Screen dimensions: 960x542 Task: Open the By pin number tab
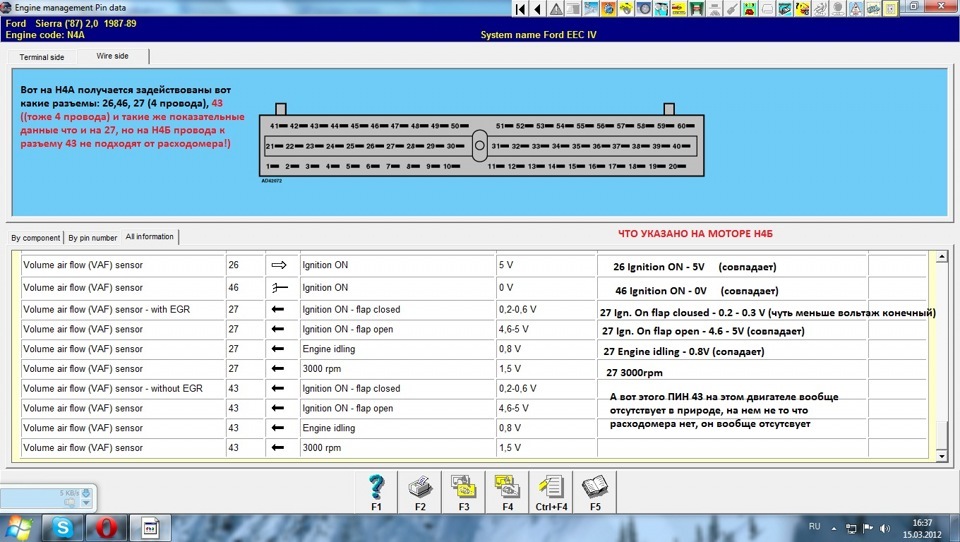coord(92,238)
